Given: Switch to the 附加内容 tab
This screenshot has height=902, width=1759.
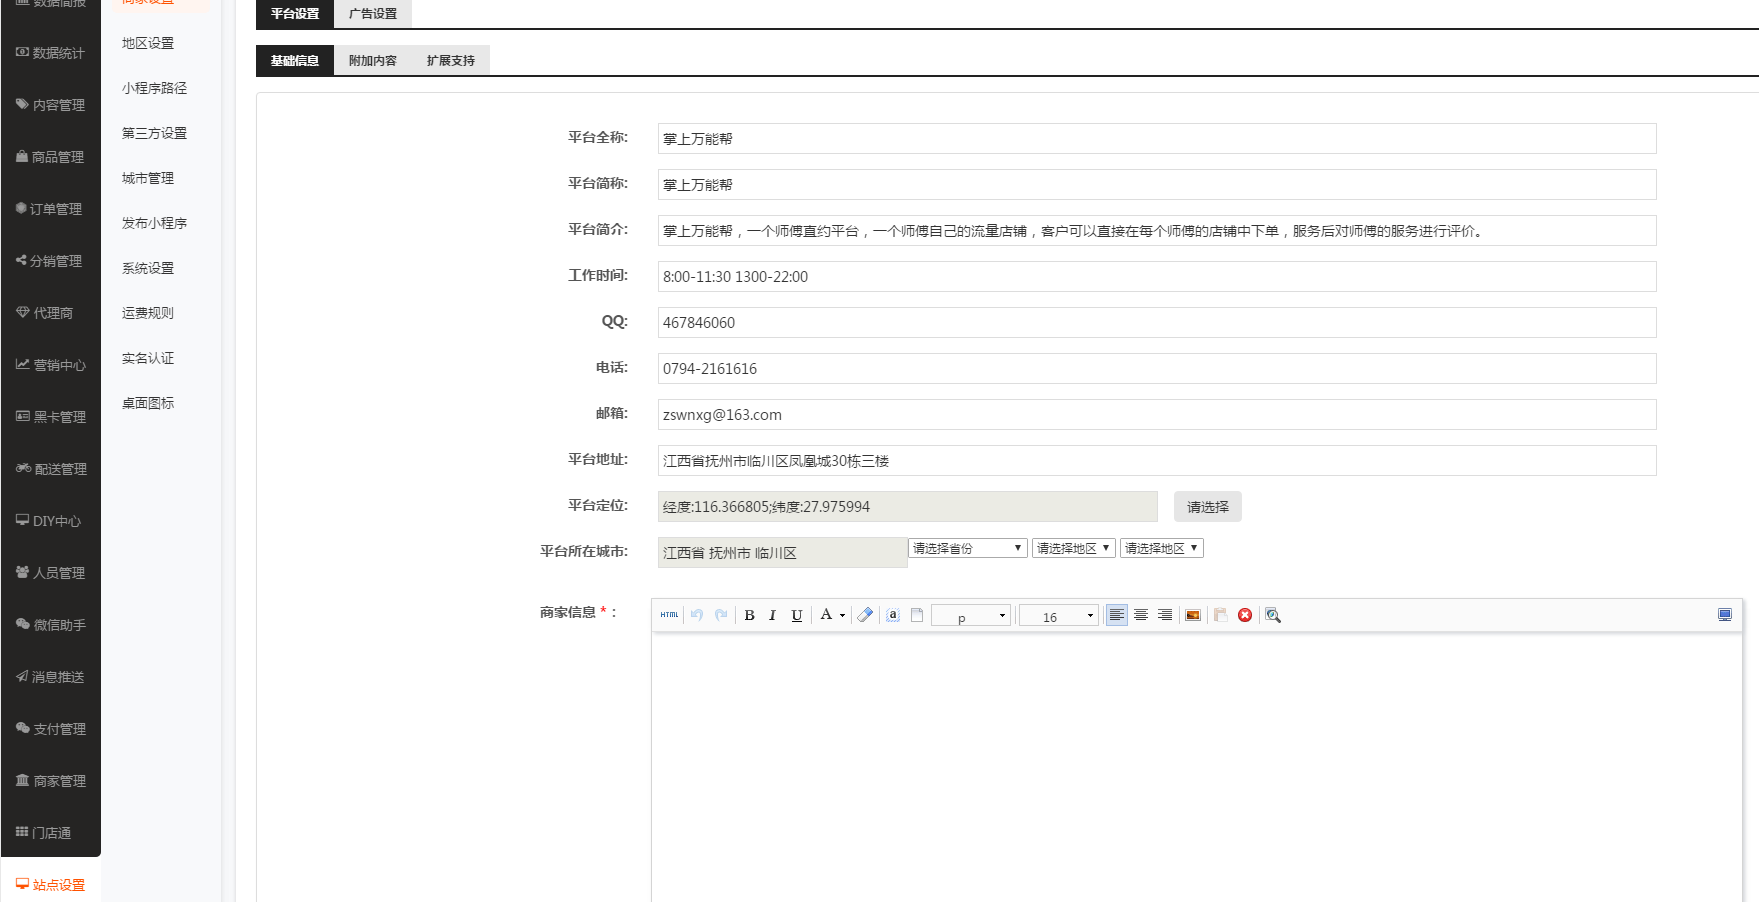Looking at the screenshot, I should [373, 61].
